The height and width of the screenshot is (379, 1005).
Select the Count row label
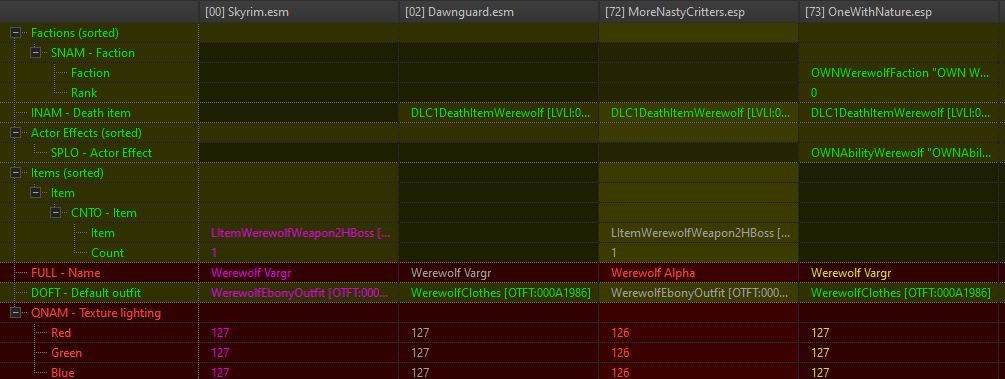point(107,253)
